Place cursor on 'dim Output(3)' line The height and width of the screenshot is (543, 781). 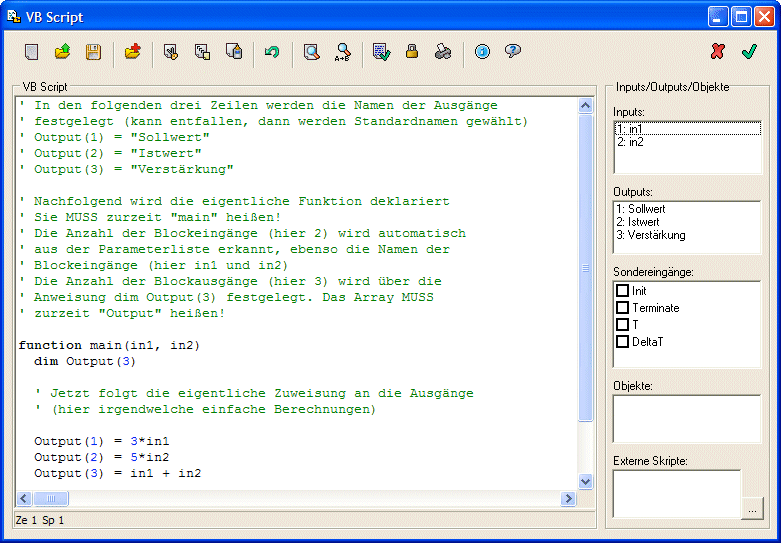[85, 361]
